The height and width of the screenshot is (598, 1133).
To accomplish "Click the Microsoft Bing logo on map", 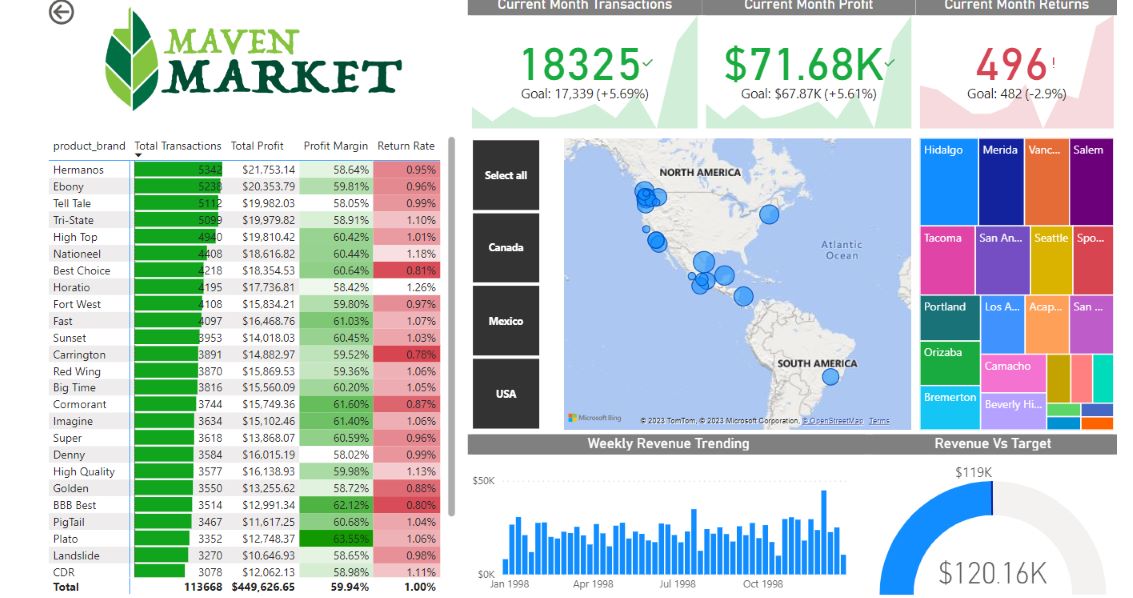I will click(595, 418).
